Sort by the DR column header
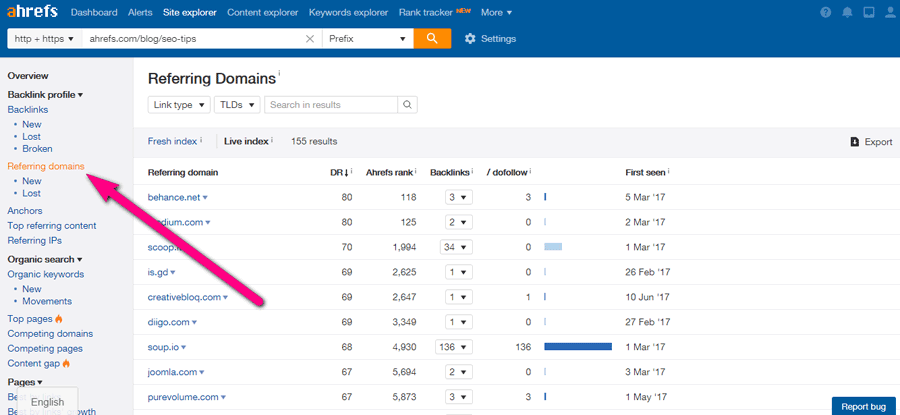The height and width of the screenshot is (415, 900). 338,172
